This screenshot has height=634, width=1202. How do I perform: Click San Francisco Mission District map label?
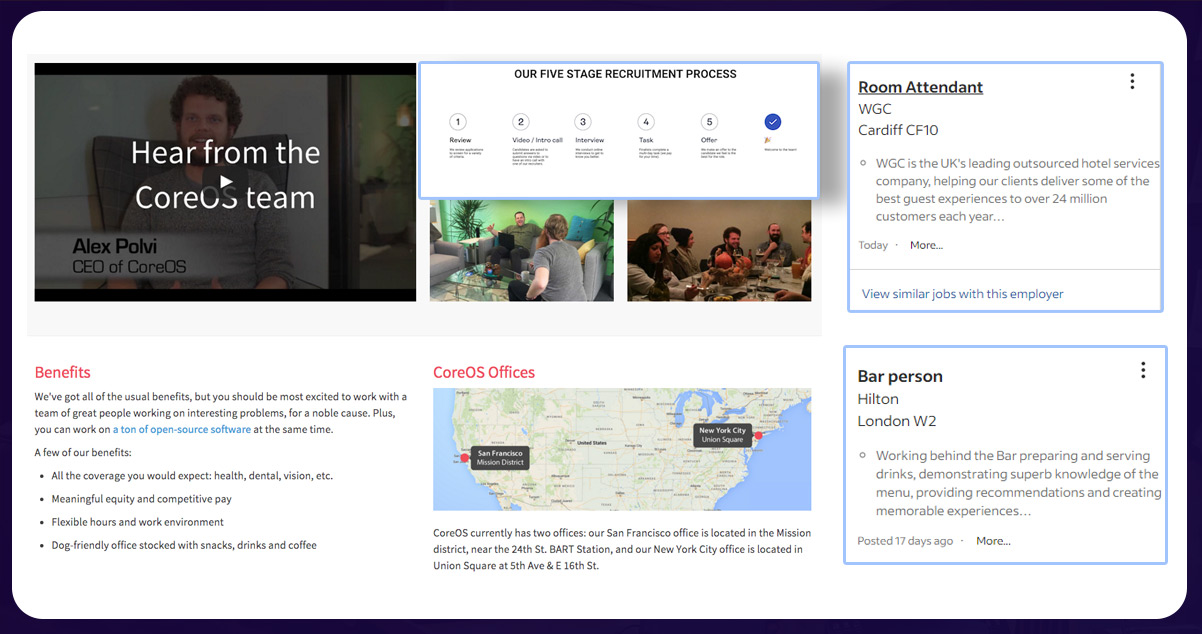pyautogui.click(x=500, y=458)
